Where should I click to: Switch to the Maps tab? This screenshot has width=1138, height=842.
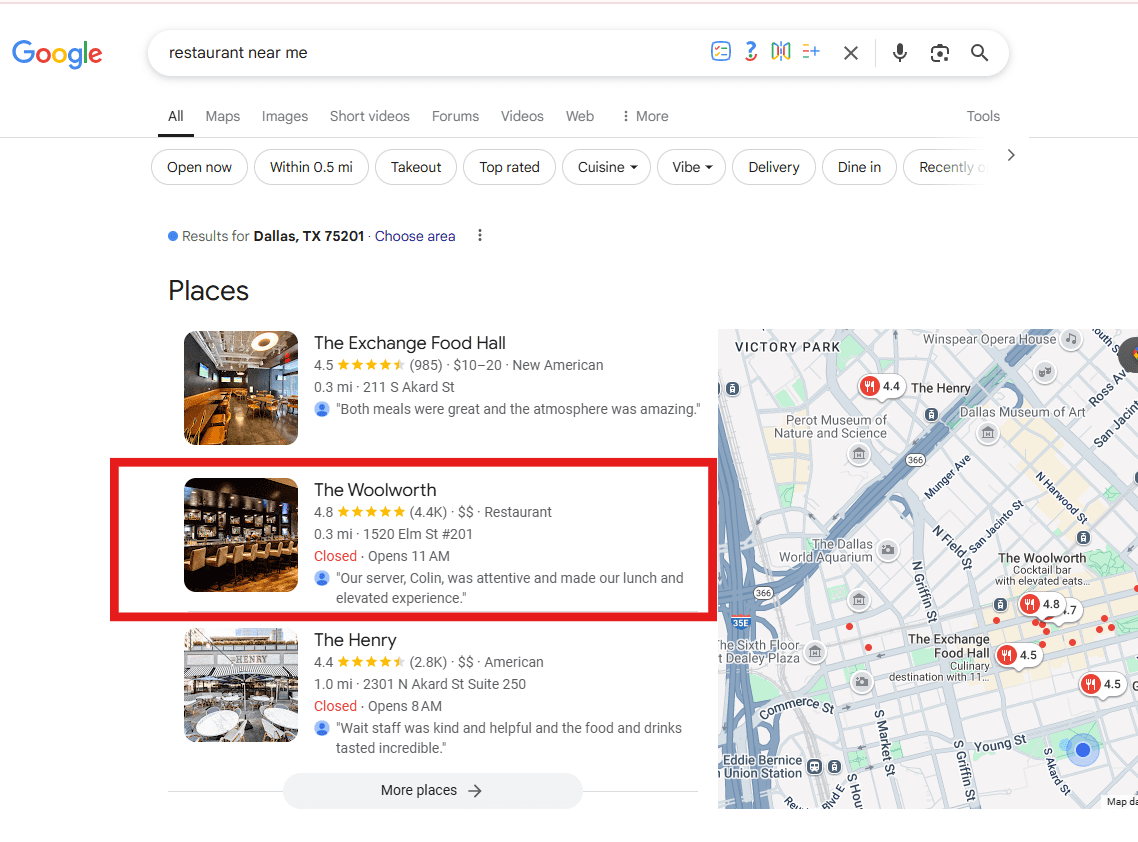tap(223, 116)
